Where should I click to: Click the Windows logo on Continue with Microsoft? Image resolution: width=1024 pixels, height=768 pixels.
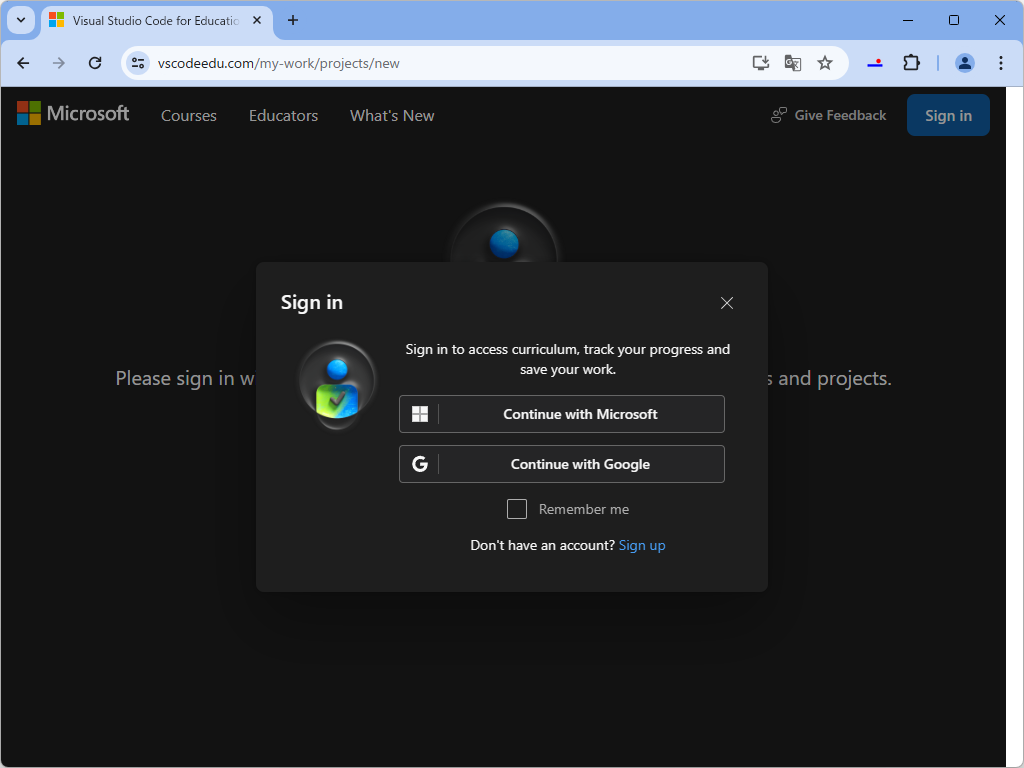(x=420, y=413)
